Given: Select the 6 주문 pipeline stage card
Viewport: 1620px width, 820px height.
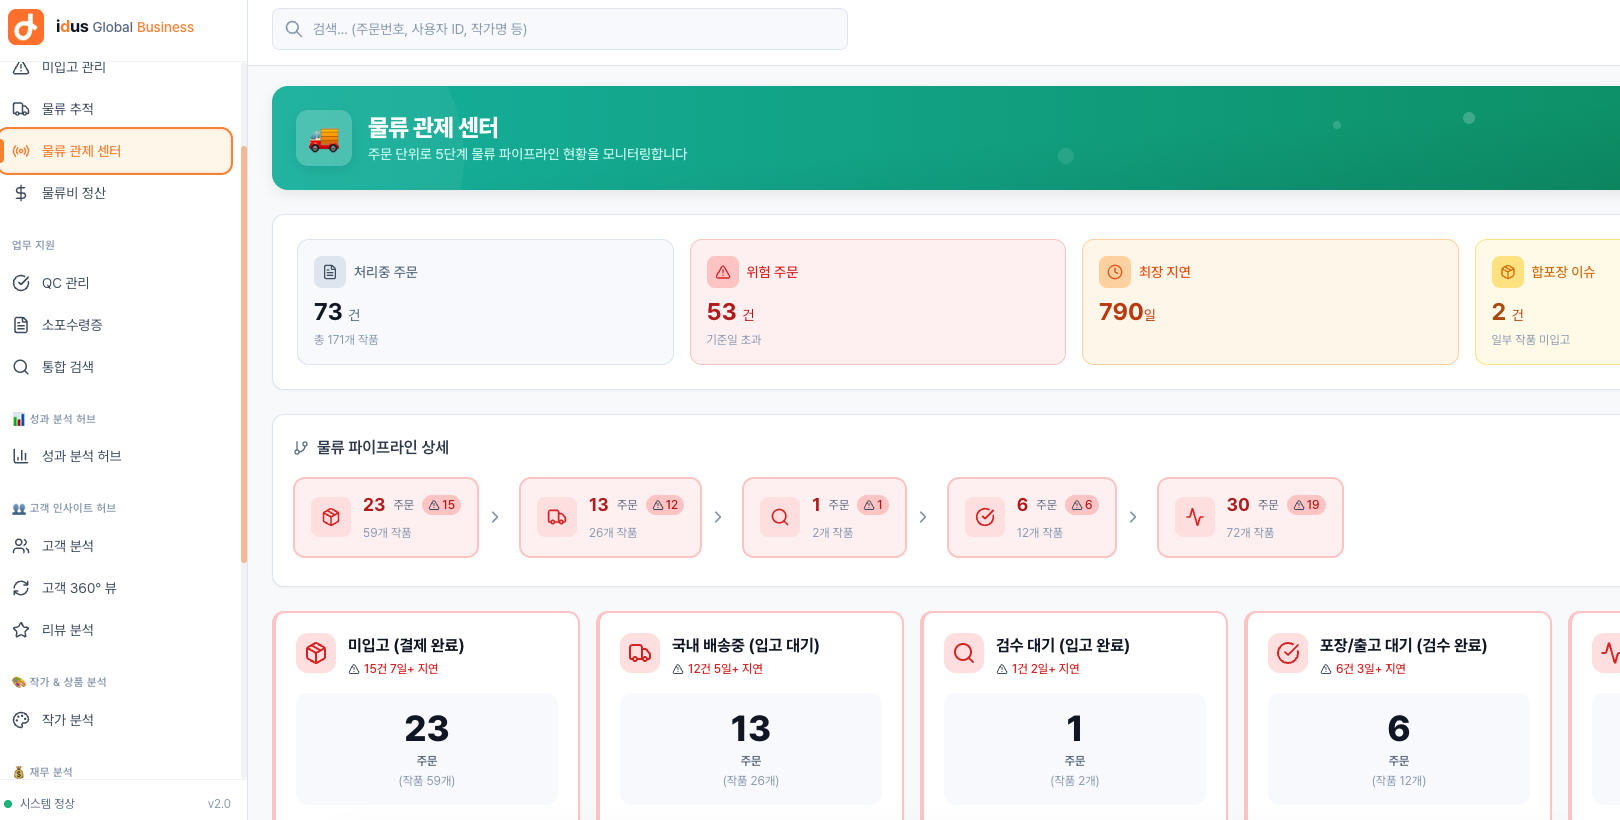Looking at the screenshot, I should (x=1032, y=517).
